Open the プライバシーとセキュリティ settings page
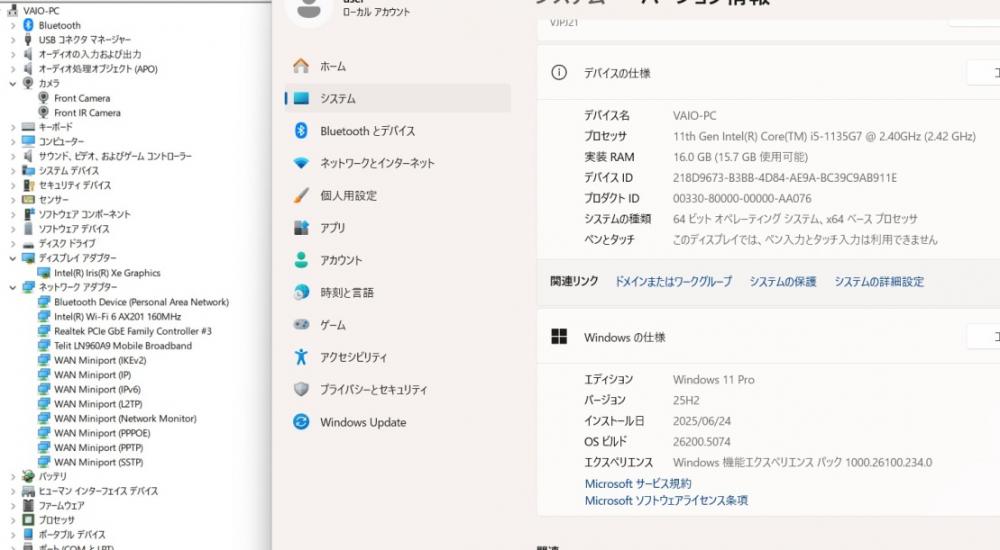This screenshot has width=1000, height=550. pyautogui.click(x=397, y=389)
